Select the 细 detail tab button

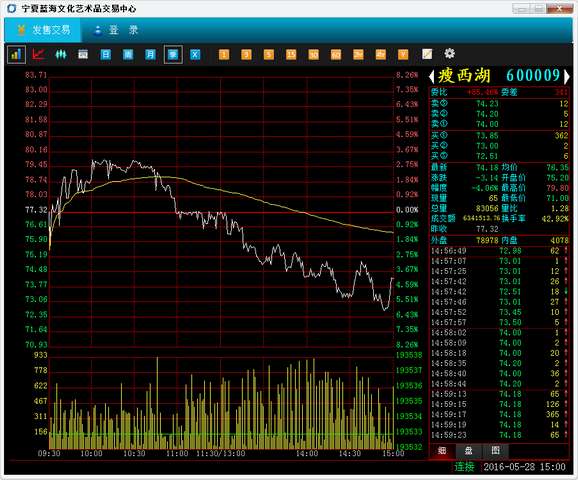(442, 451)
